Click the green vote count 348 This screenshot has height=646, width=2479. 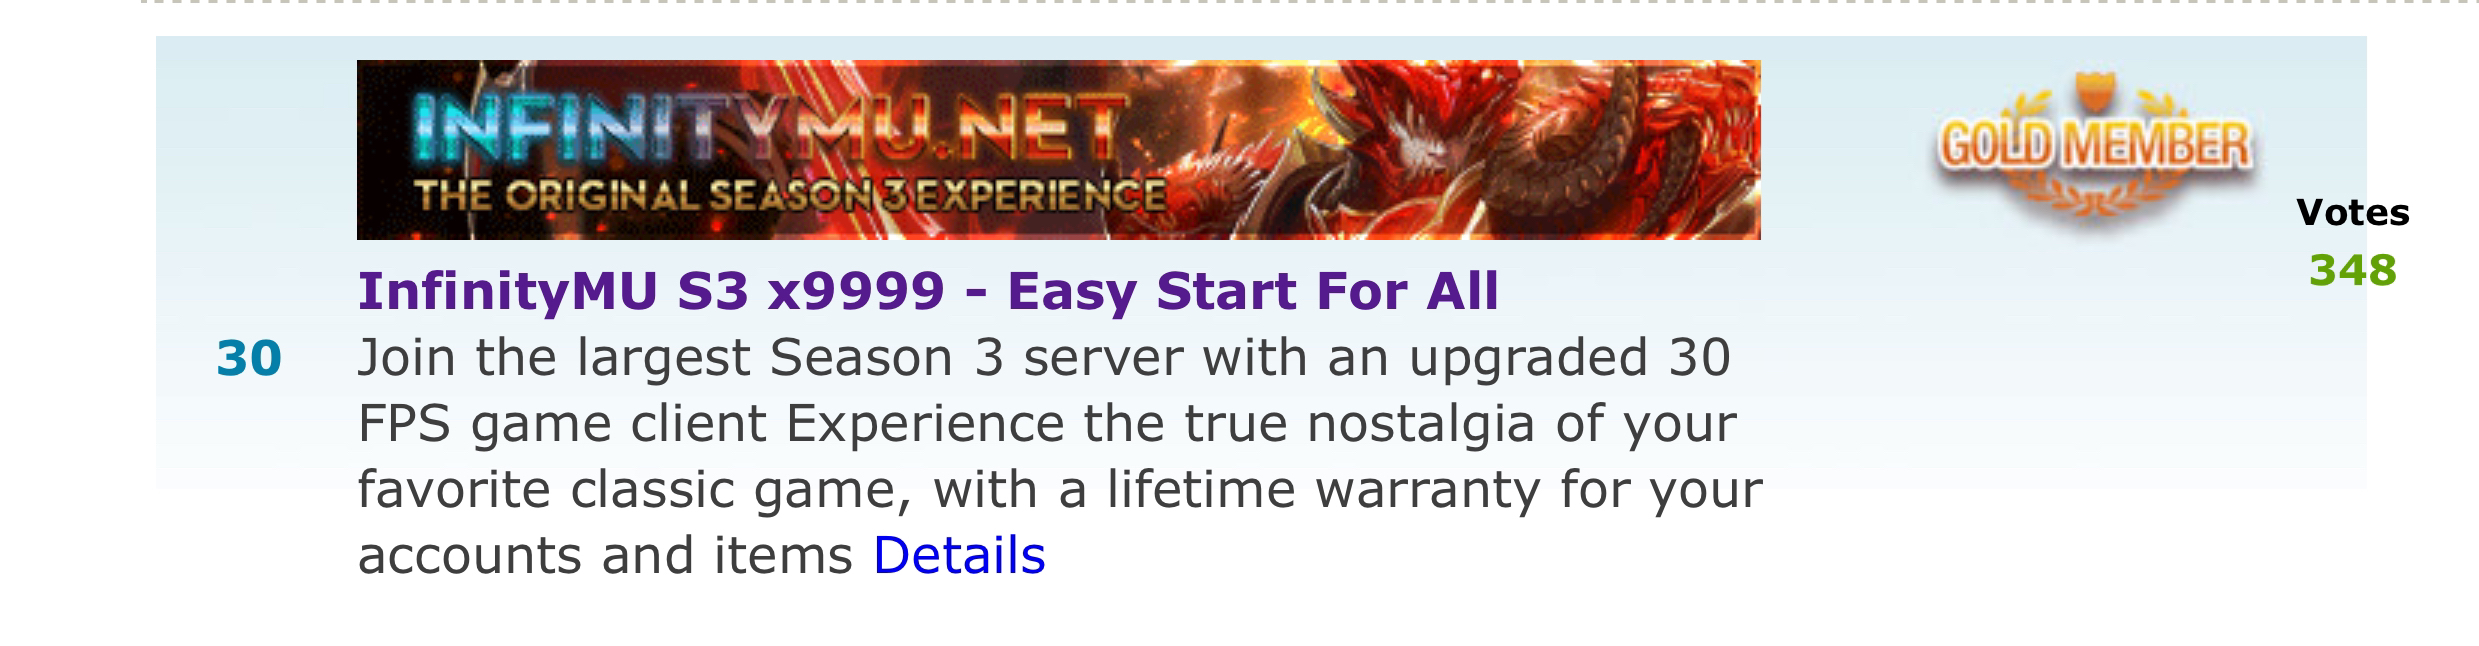pyautogui.click(x=2352, y=270)
